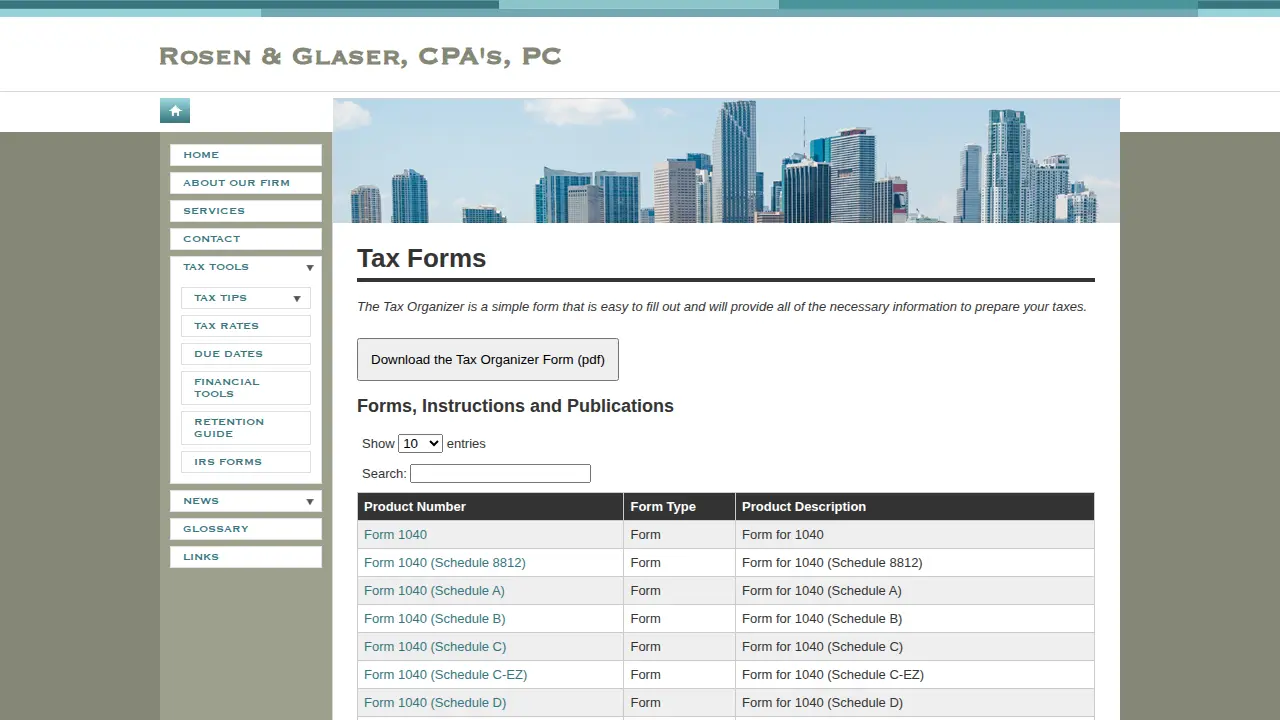
Task: Click the Rosen & Glaser, CPA's, PC logo
Action: [360, 56]
